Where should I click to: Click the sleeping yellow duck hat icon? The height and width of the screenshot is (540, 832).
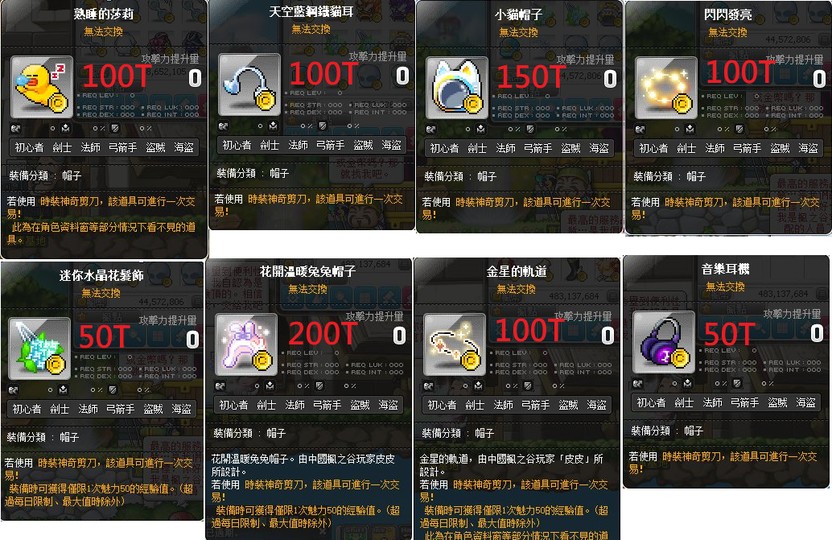point(41,87)
